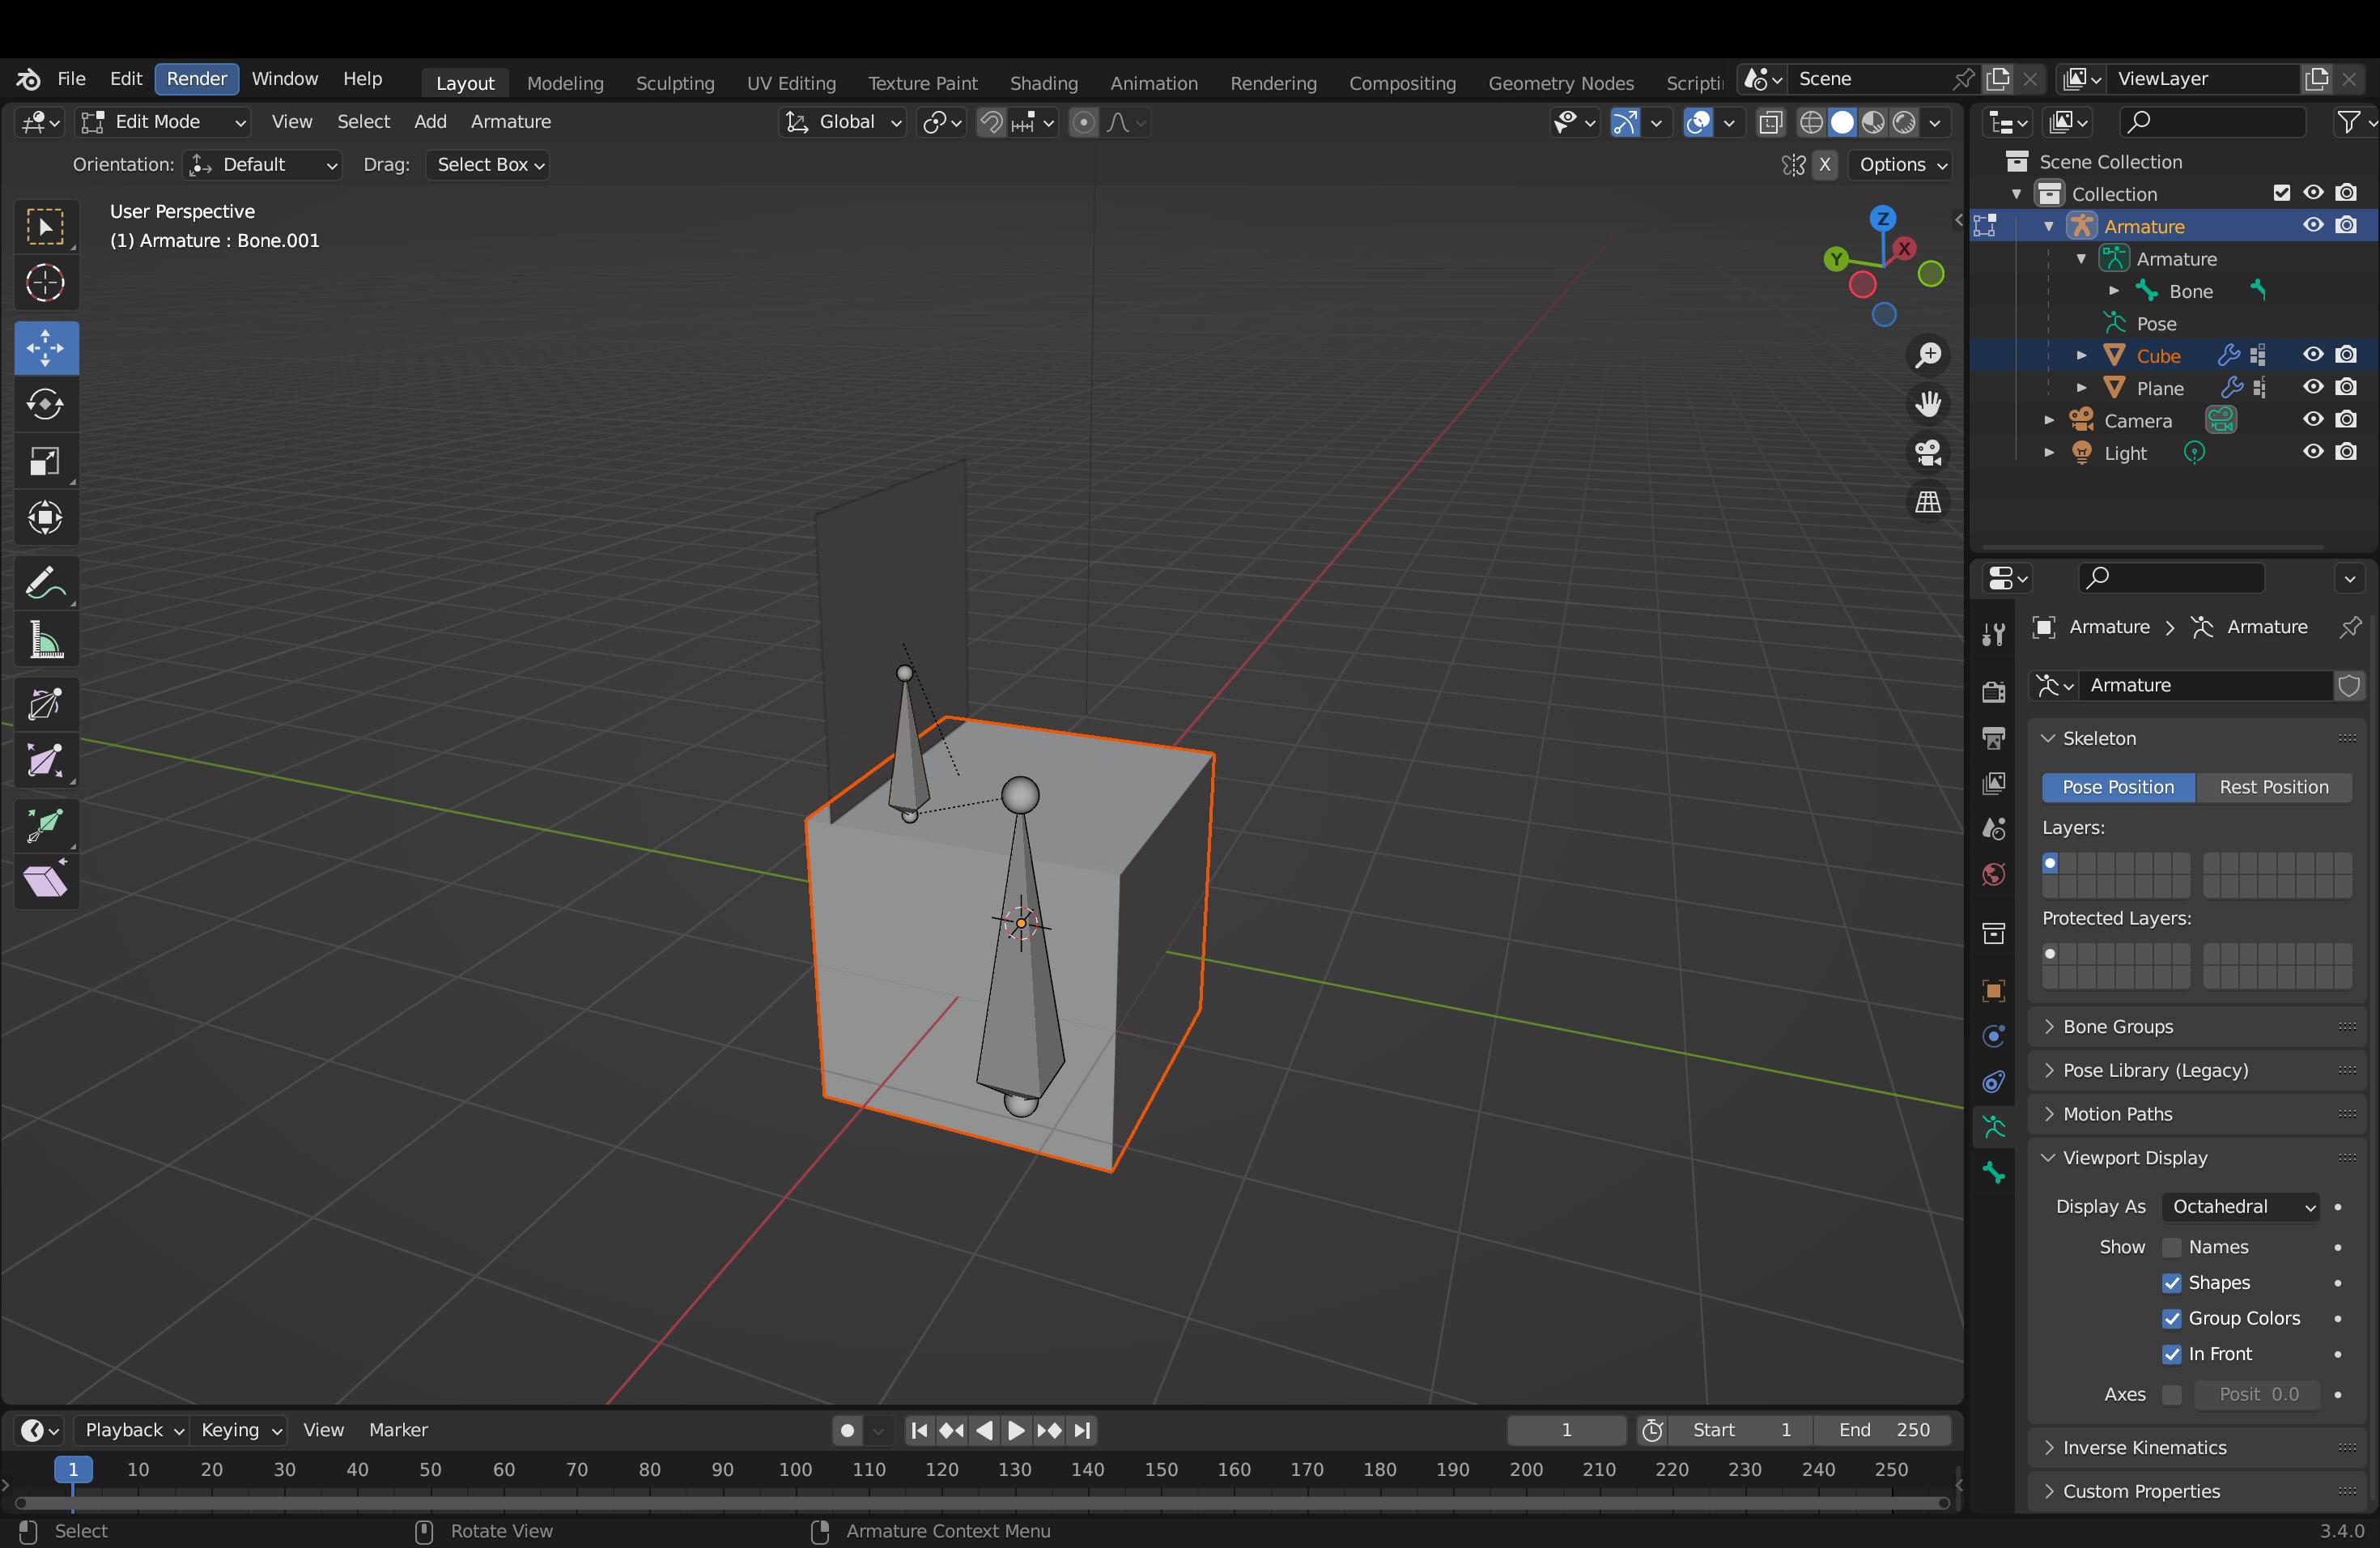Activate the 3D Cursor tool
Screen dimensions: 2380x1548
coord(46,283)
